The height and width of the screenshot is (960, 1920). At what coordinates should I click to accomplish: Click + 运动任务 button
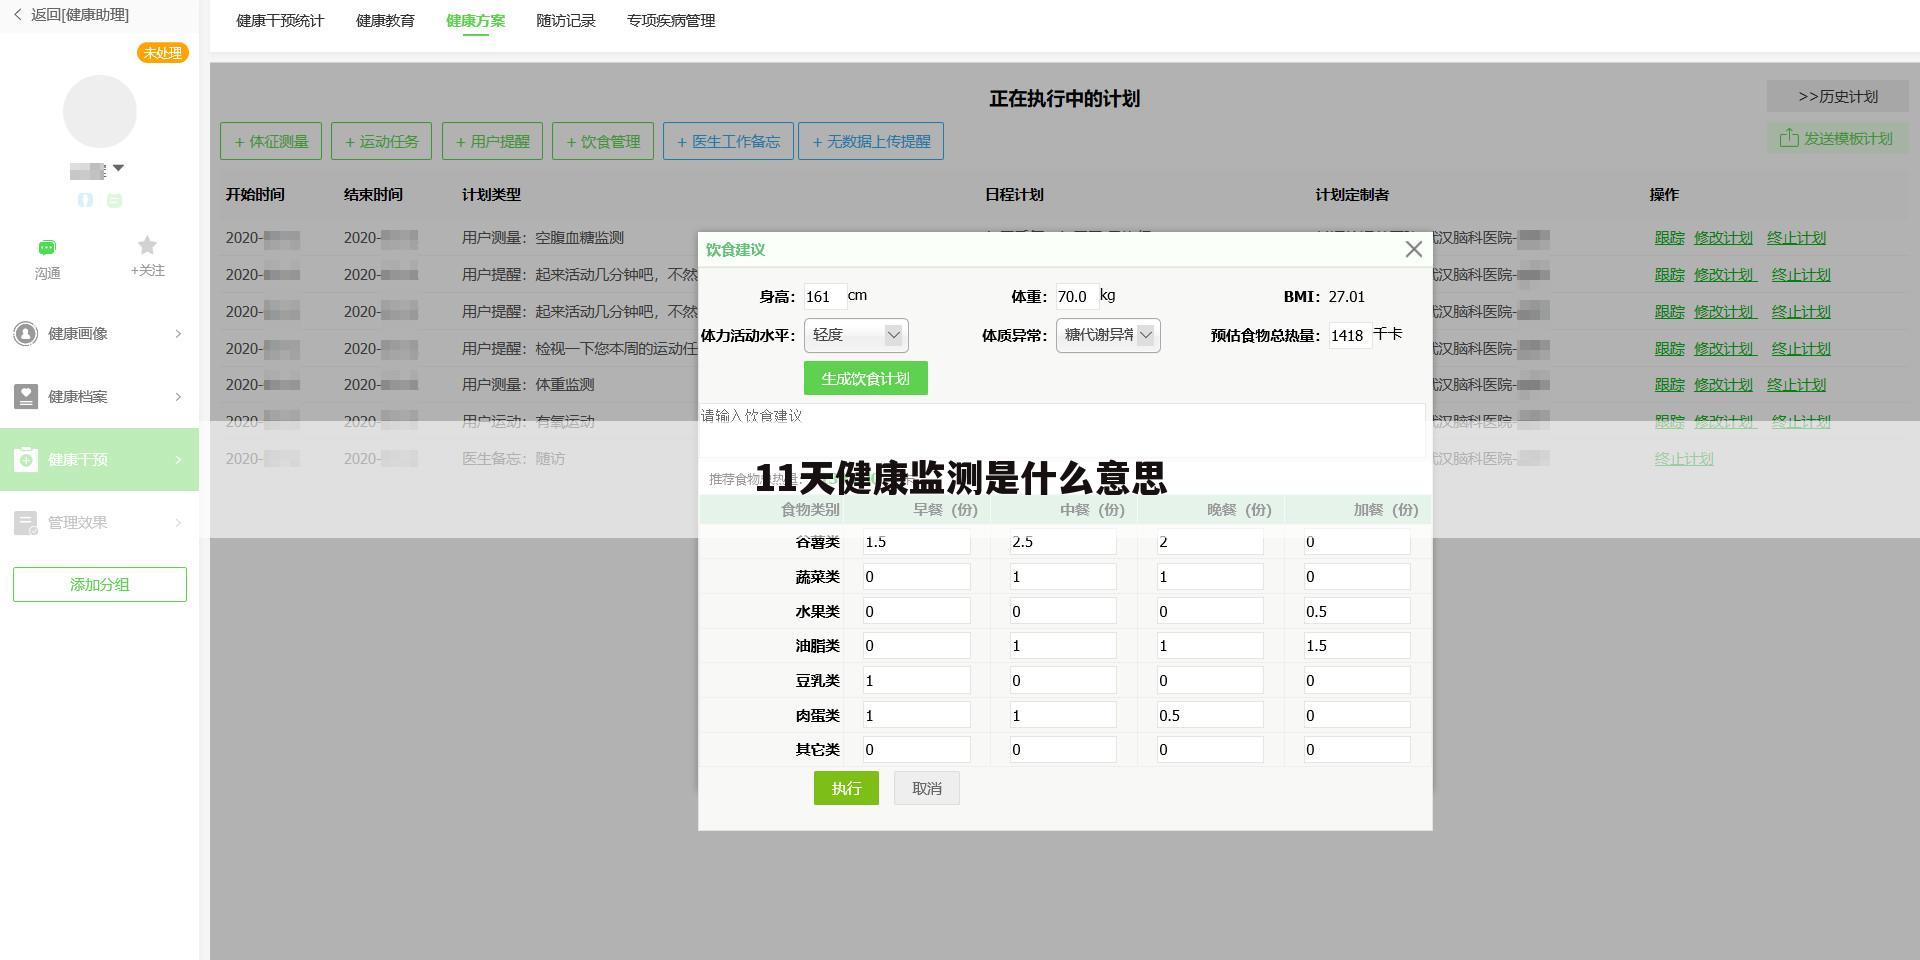[x=381, y=141]
